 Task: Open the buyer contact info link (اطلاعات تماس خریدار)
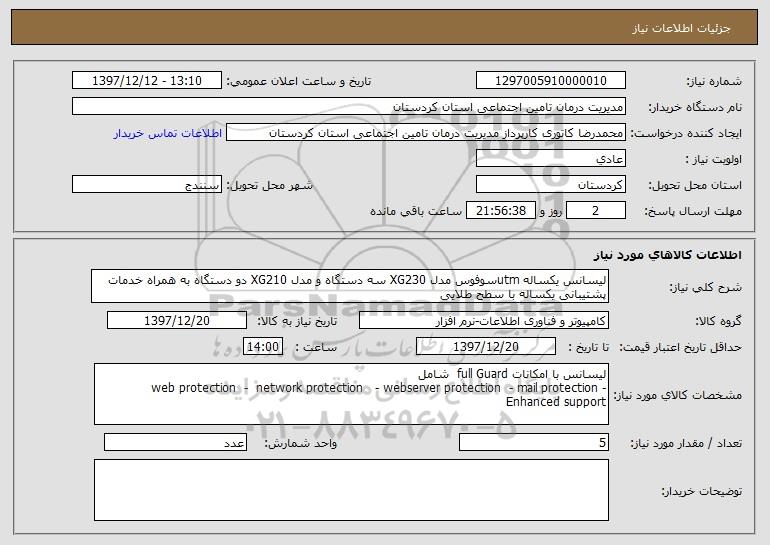[x=168, y=134]
